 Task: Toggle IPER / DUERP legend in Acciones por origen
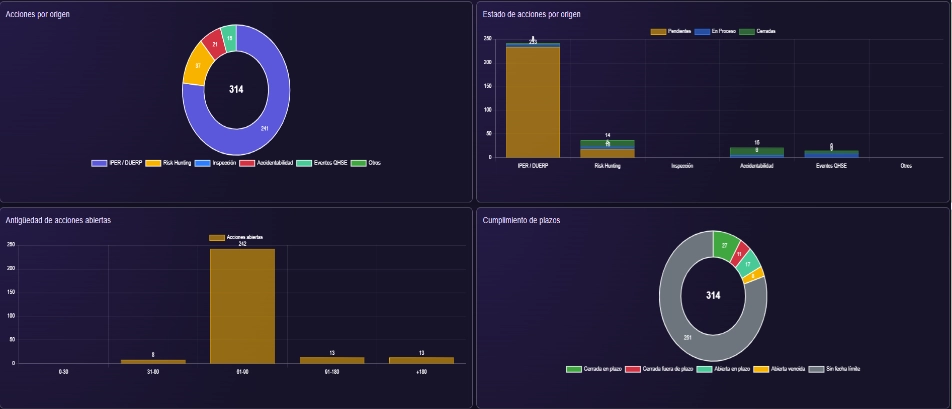point(117,163)
